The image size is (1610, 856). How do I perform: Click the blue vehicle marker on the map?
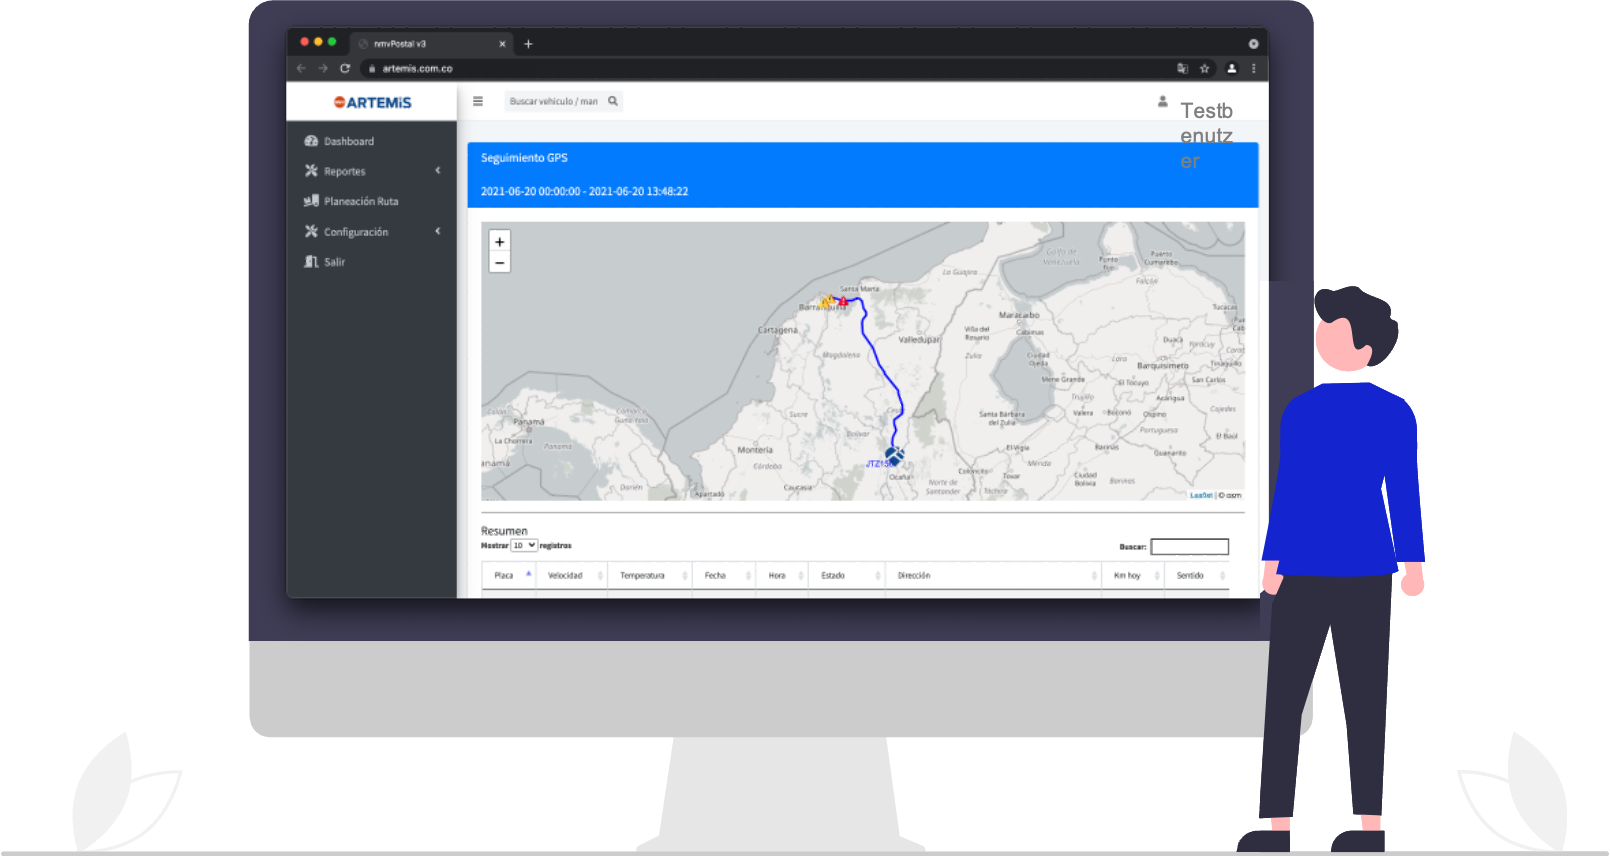pyautogui.click(x=894, y=456)
